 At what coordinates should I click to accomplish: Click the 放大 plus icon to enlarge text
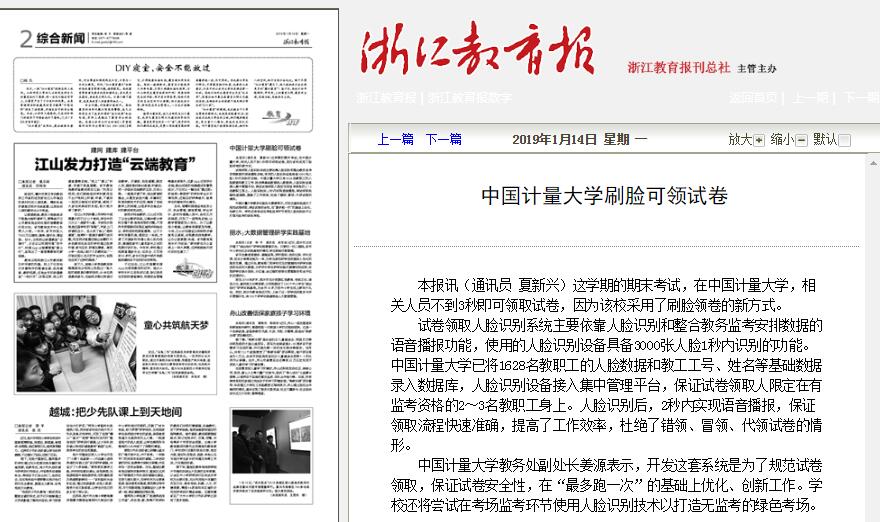(x=759, y=141)
